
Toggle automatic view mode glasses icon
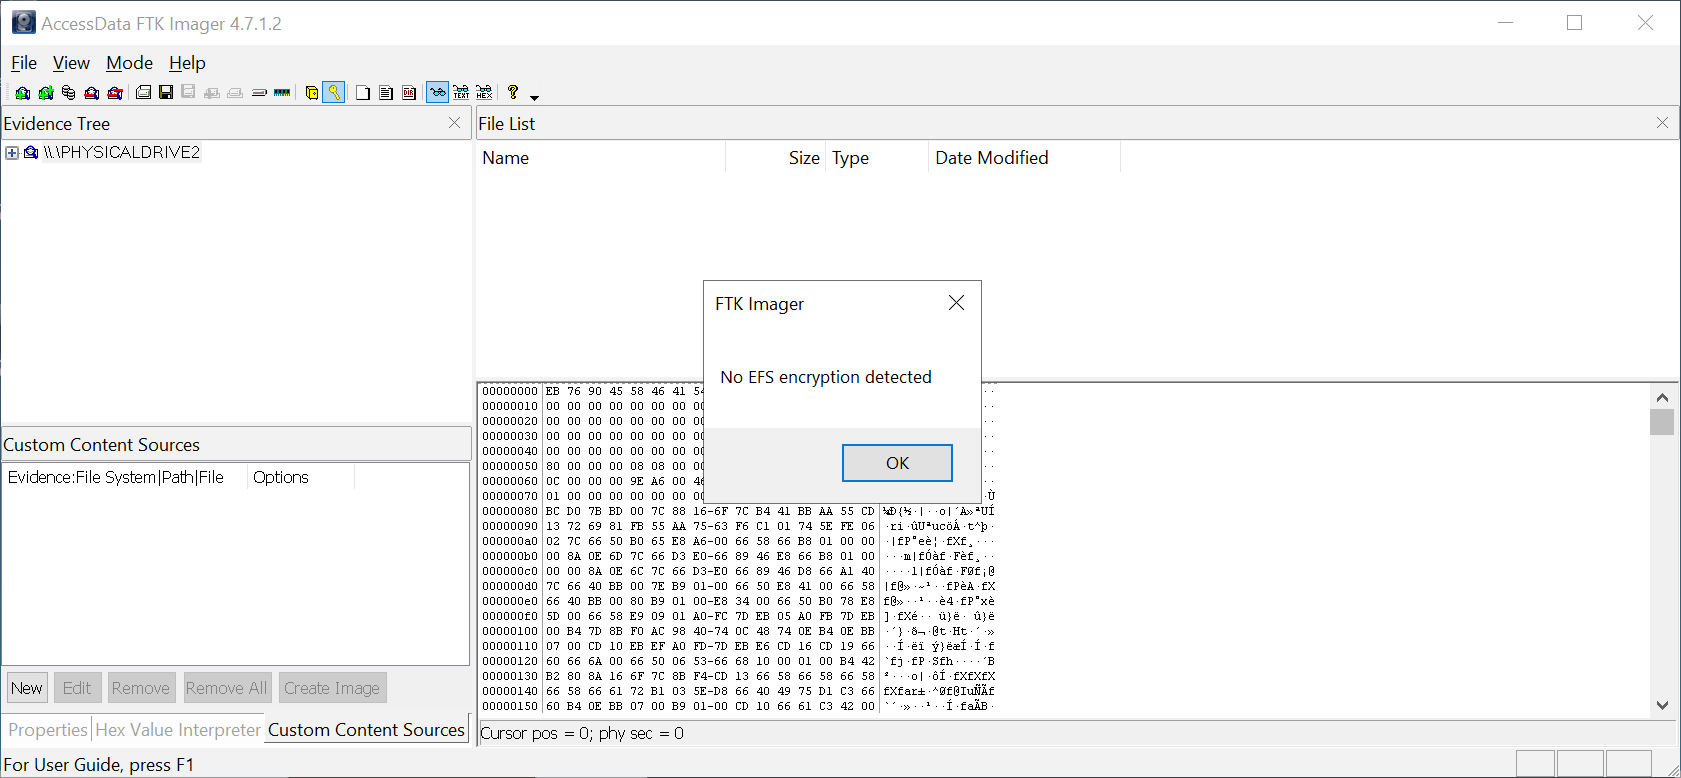(x=437, y=93)
